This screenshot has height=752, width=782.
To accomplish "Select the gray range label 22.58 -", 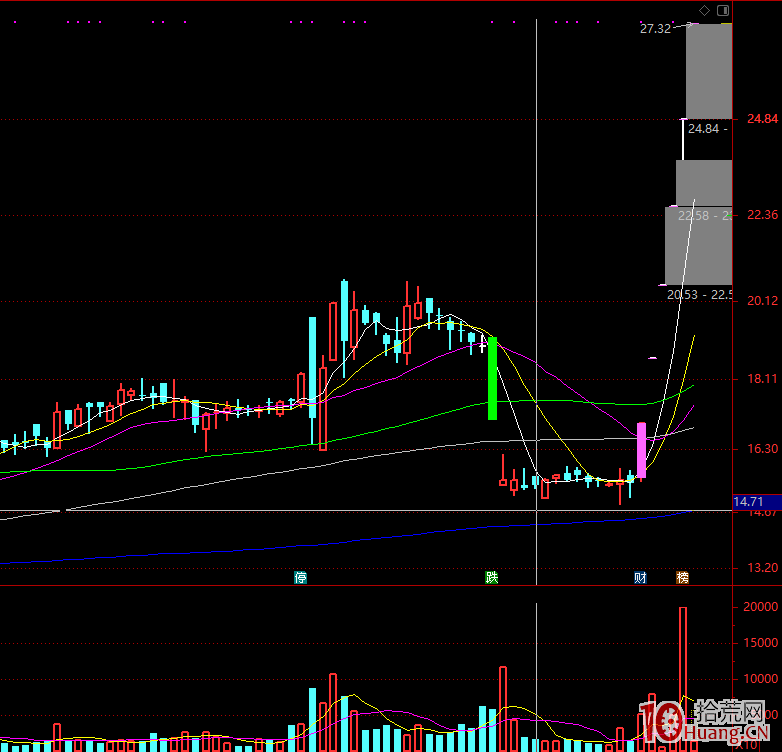I will [704, 216].
